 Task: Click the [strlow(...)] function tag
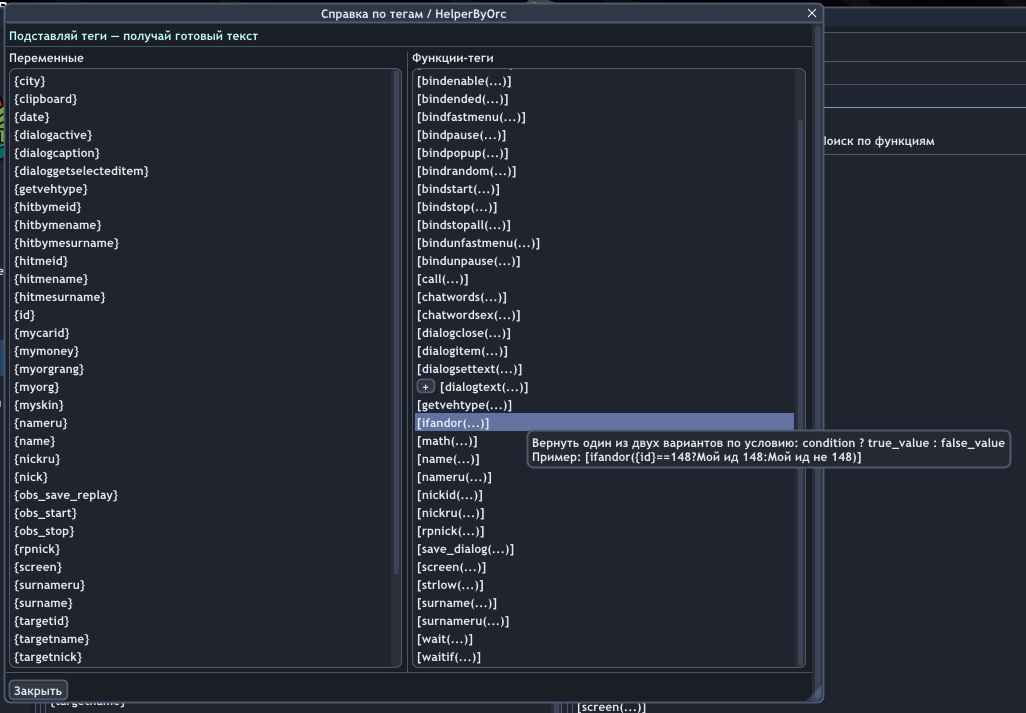(x=450, y=585)
